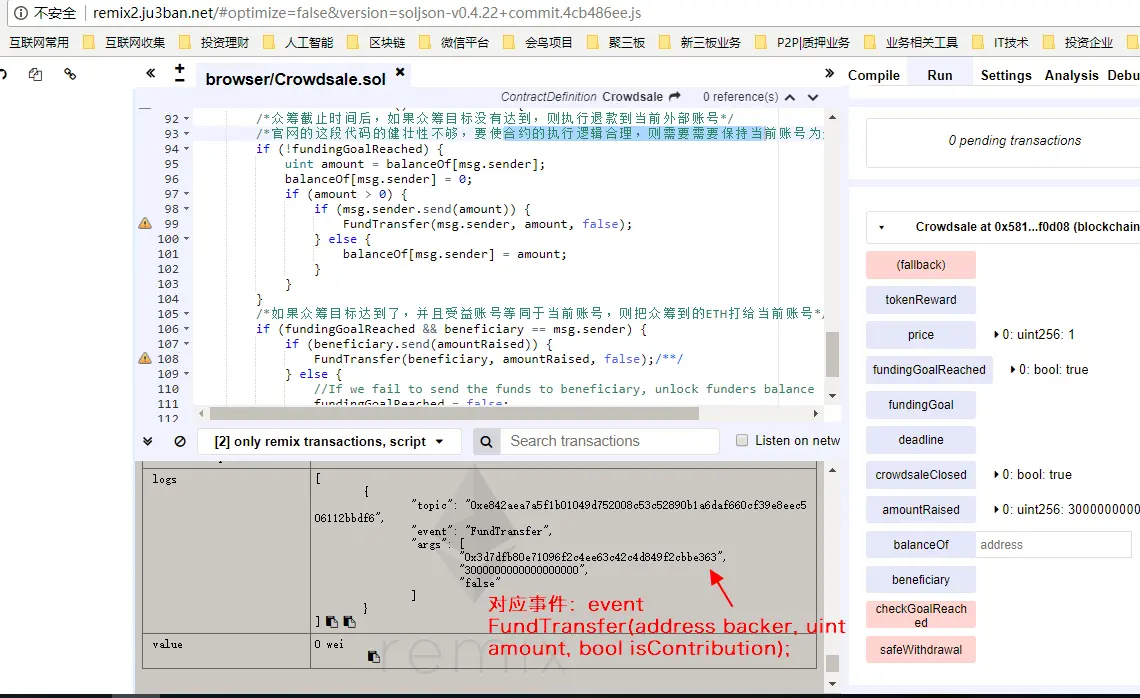Viewport: 1140px width, 698px height.
Task: Click the editor's horizontal scroll left arrow
Action: [x=201, y=413]
